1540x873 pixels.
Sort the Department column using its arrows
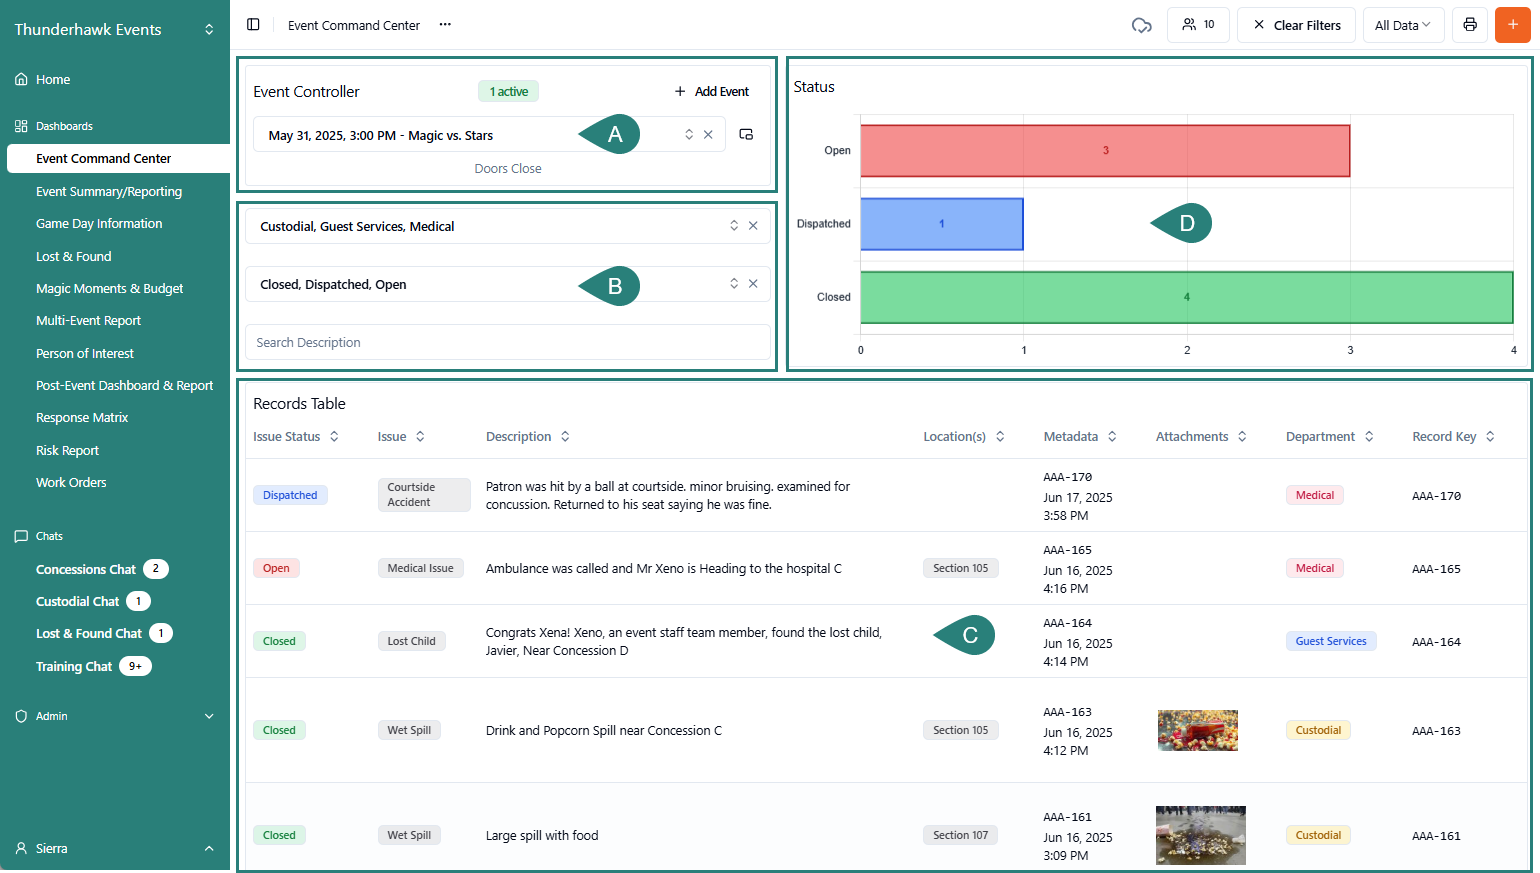click(x=1371, y=436)
